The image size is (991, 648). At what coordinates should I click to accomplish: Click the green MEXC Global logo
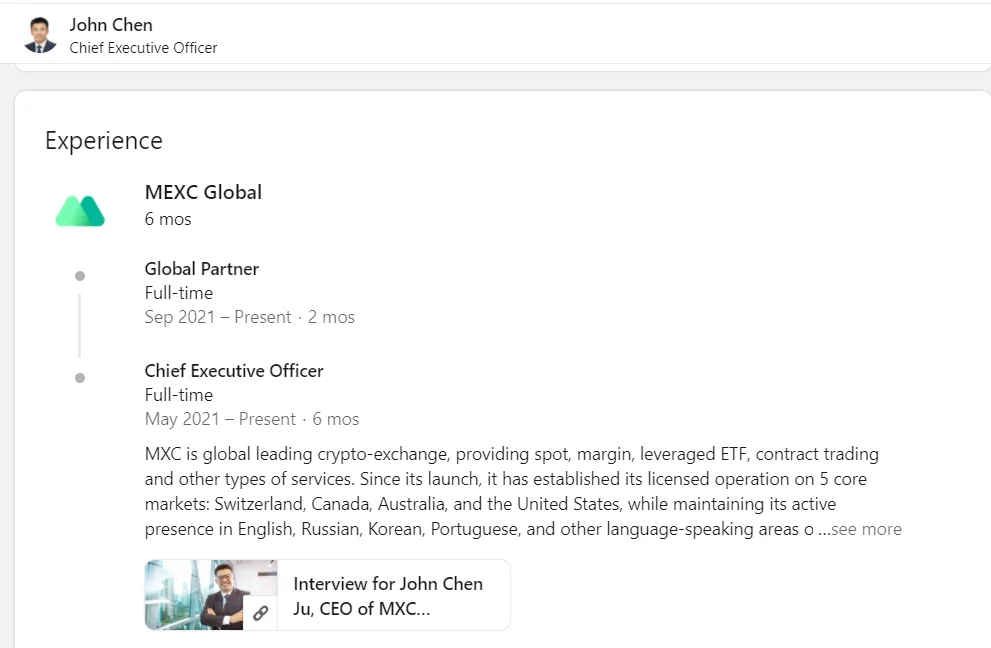tap(80, 210)
